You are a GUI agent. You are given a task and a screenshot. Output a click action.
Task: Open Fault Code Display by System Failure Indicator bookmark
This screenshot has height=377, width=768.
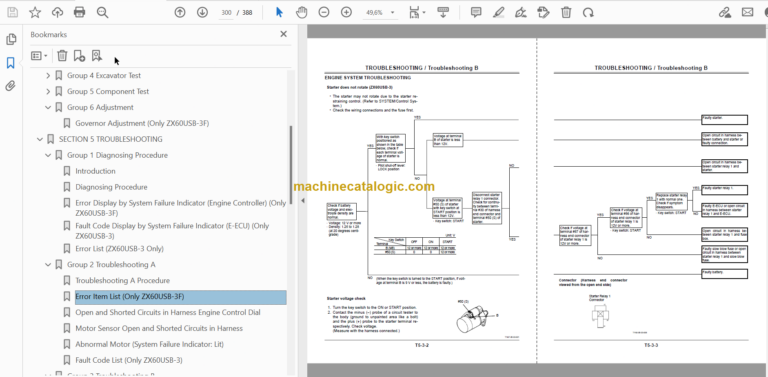pyautogui.click(x=172, y=231)
